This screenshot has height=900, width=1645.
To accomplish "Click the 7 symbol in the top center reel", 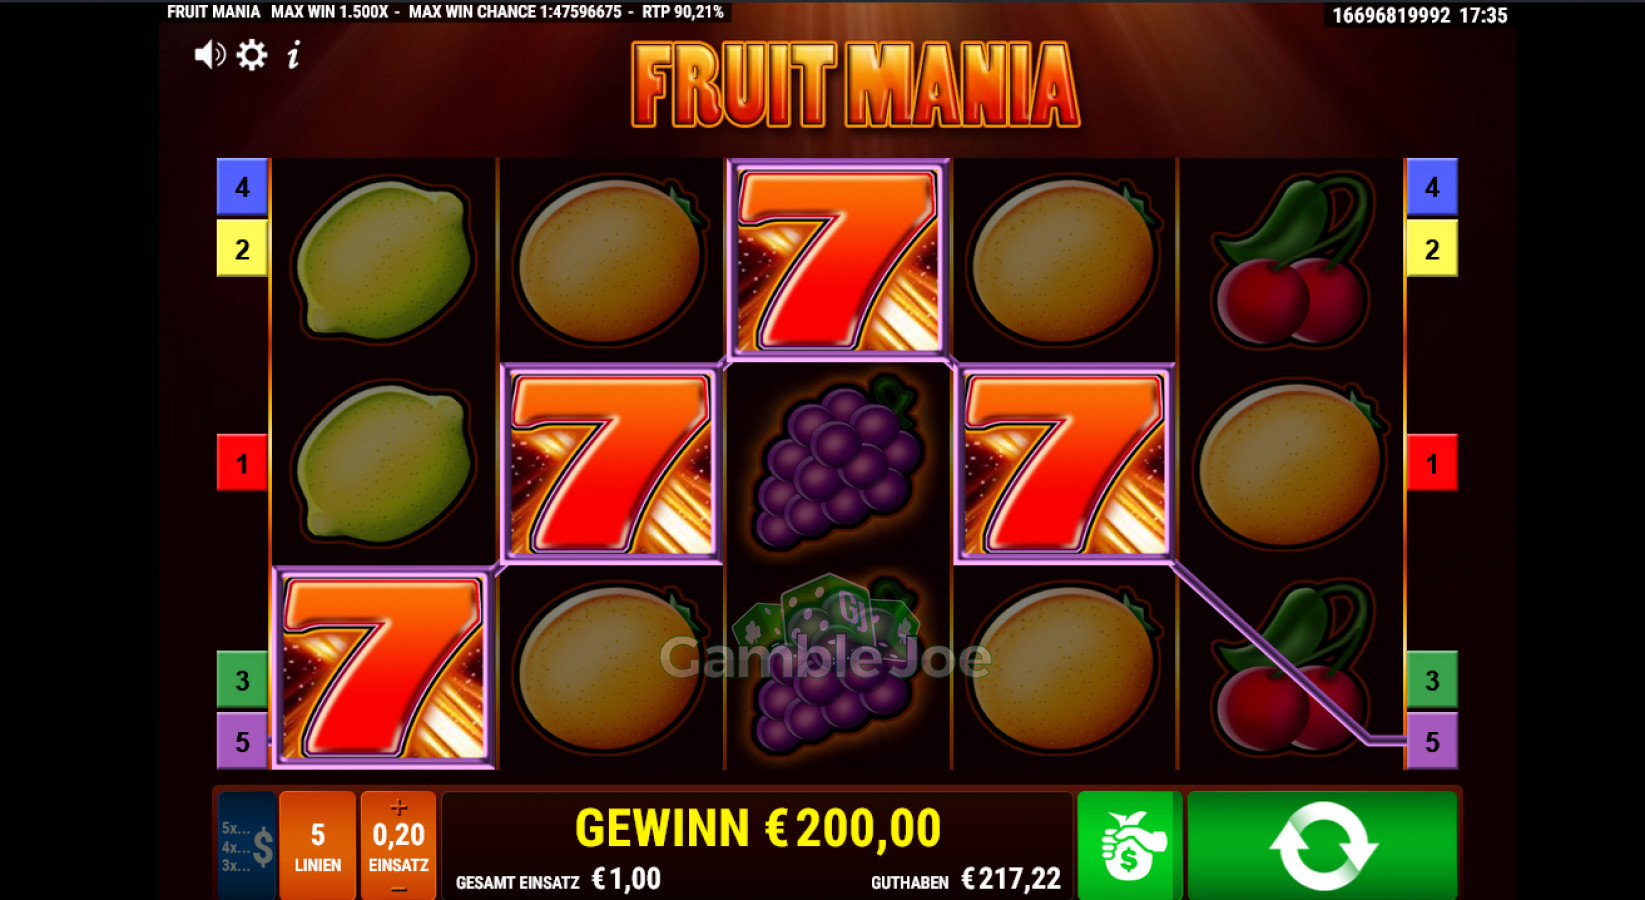I will coord(838,260).
